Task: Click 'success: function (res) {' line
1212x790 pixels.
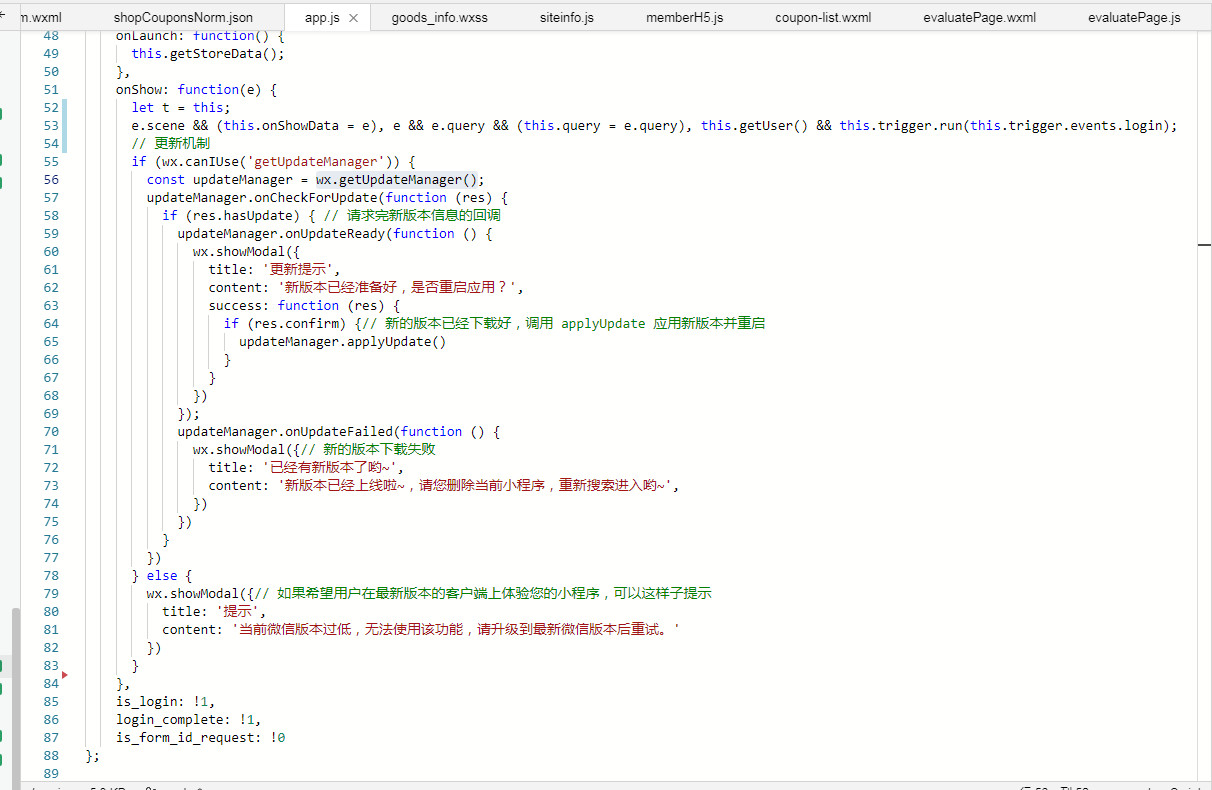Action: coord(304,305)
